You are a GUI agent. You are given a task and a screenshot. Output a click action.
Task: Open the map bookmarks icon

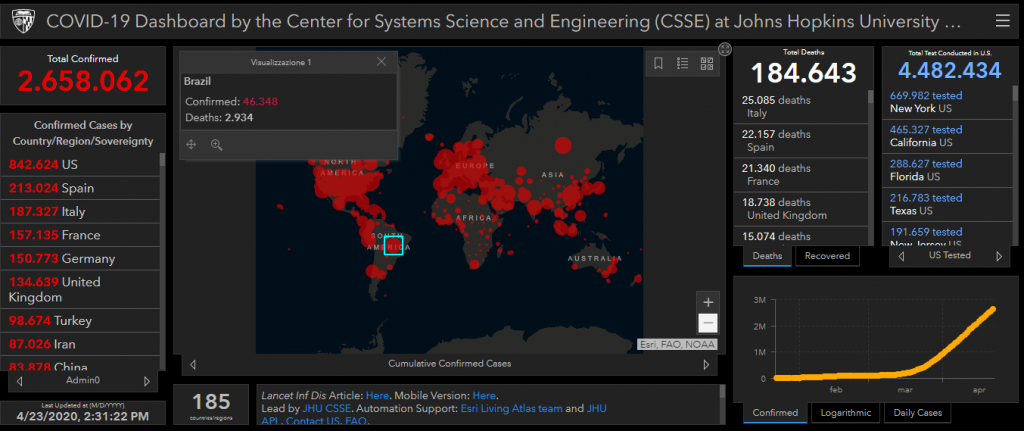pos(658,63)
